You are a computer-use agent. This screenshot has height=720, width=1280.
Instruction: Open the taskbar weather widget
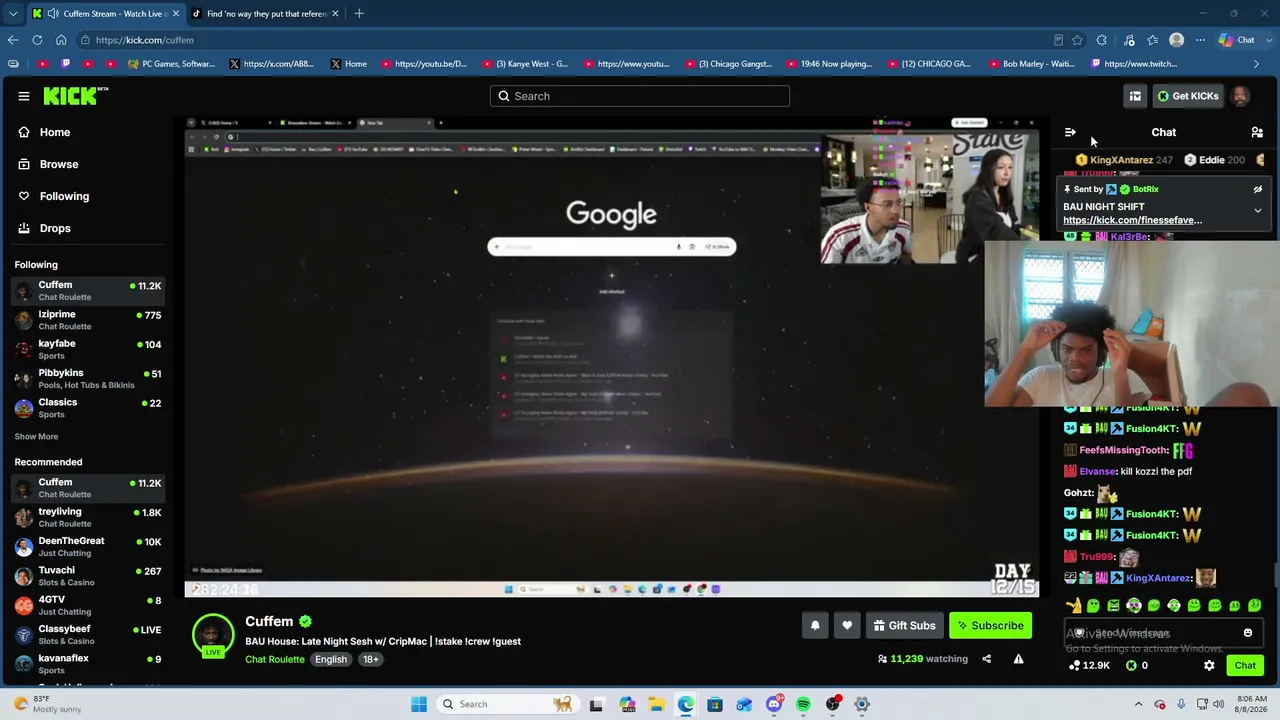tap(50, 704)
